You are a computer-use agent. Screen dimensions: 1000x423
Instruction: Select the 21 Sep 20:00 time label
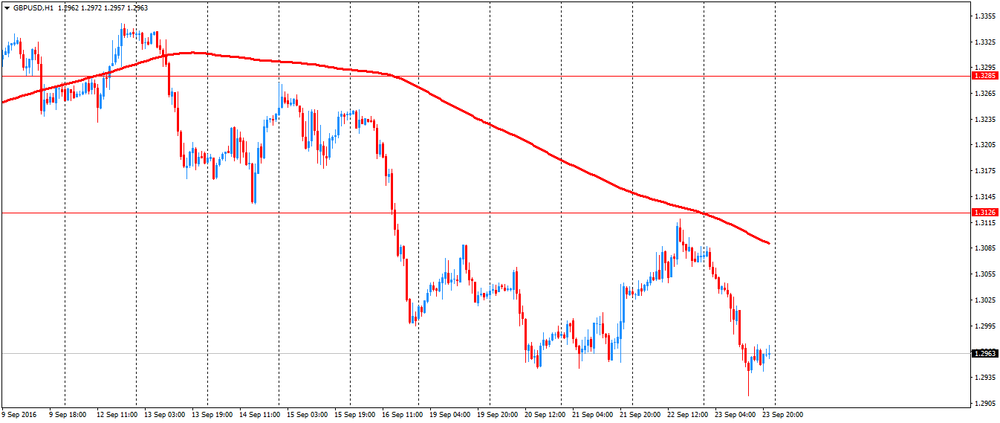click(x=642, y=414)
